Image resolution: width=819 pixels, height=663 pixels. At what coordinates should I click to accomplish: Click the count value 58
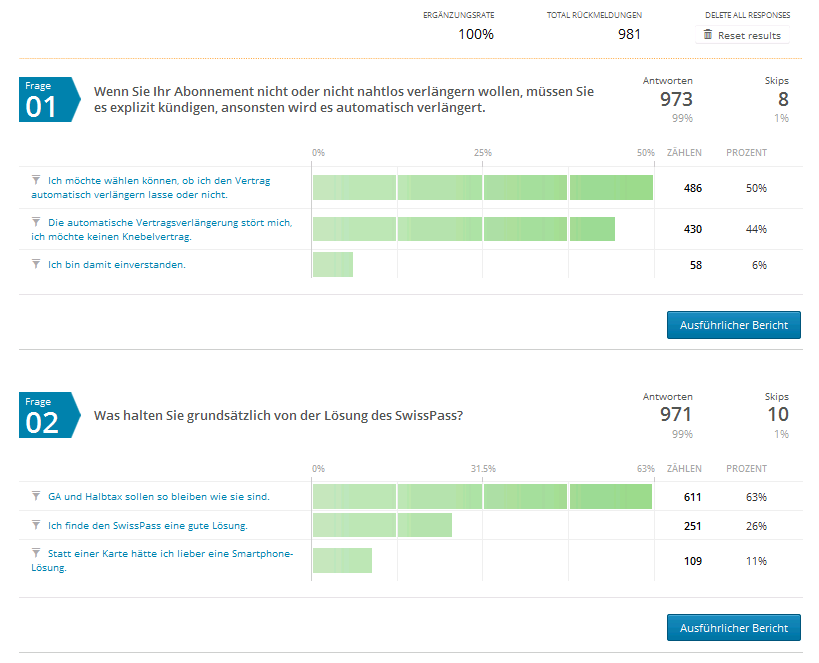click(696, 265)
